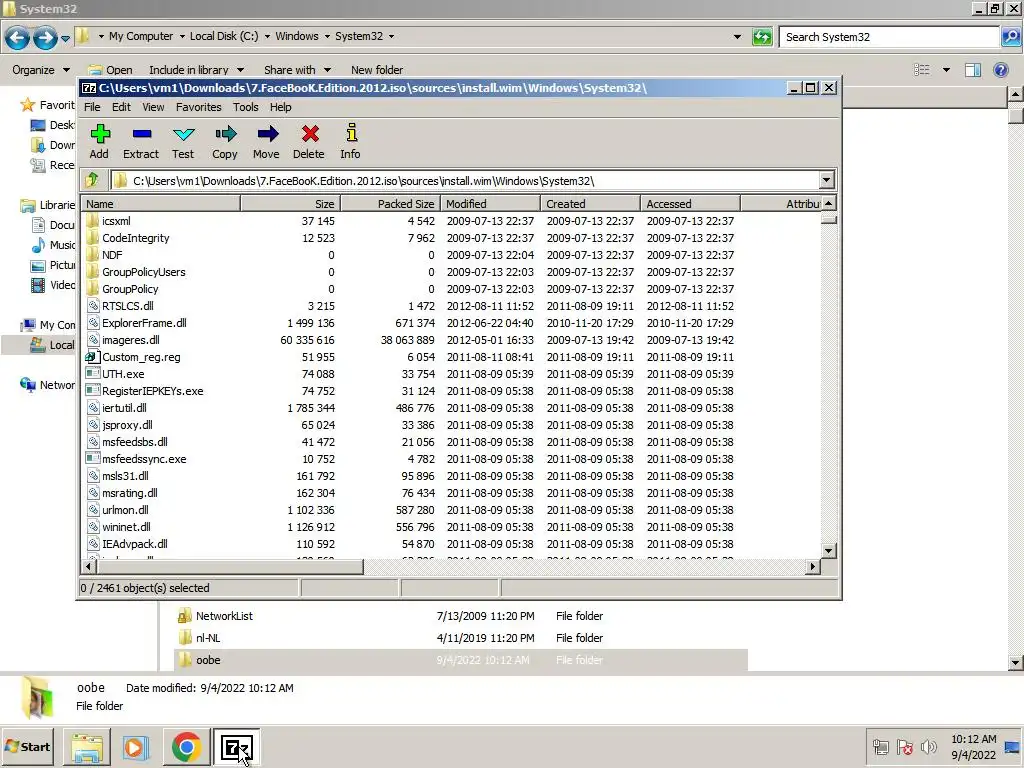The height and width of the screenshot is (768, 1024).
Task: Open the Favorites menu in 7-Zip
Action: coord(199,107)
